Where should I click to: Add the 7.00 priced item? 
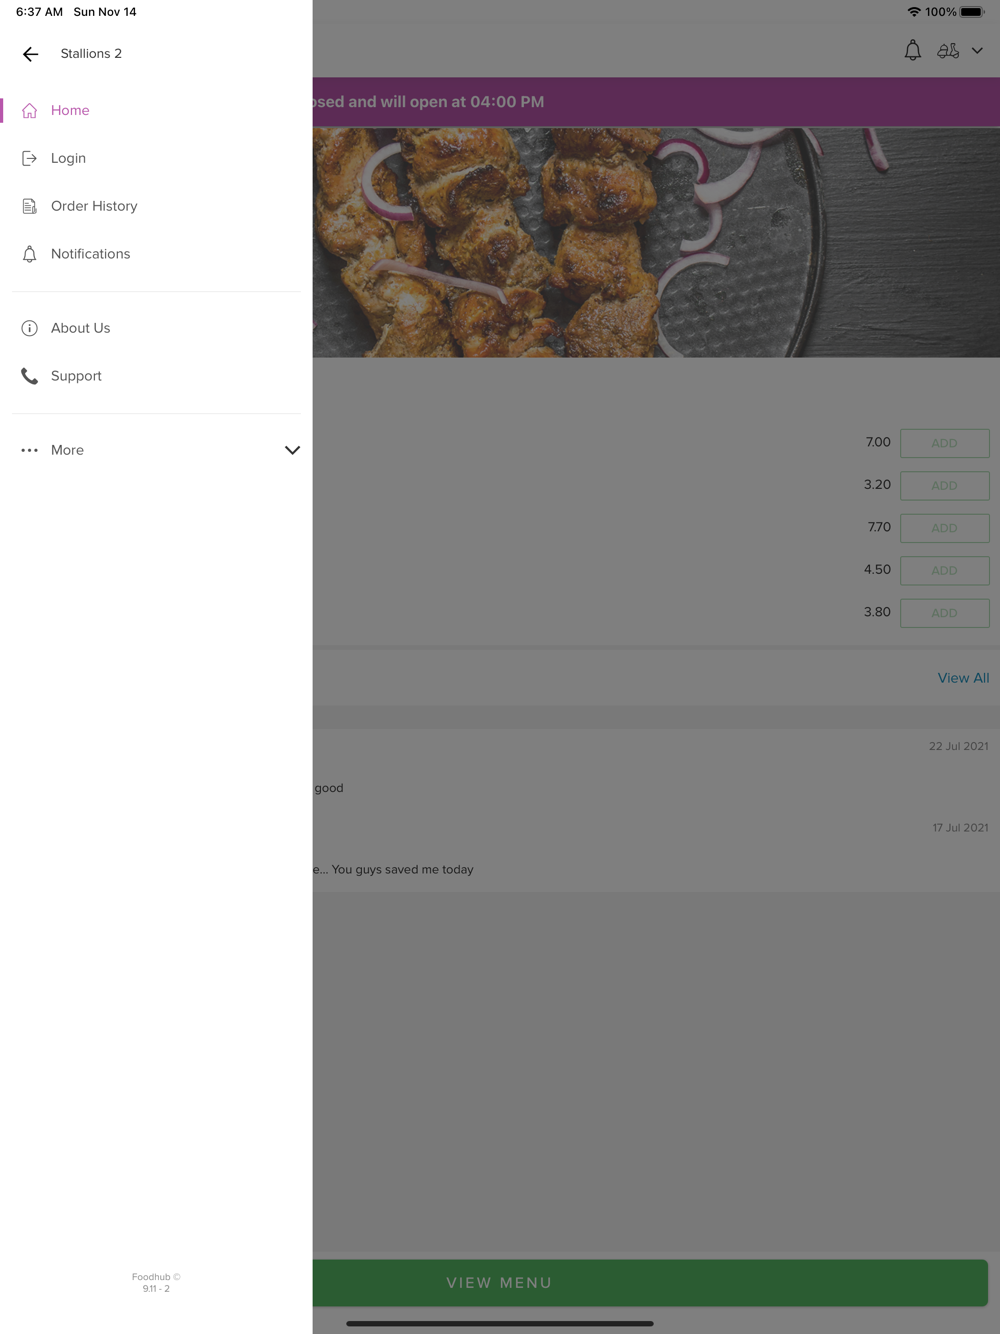pos(945,443)
